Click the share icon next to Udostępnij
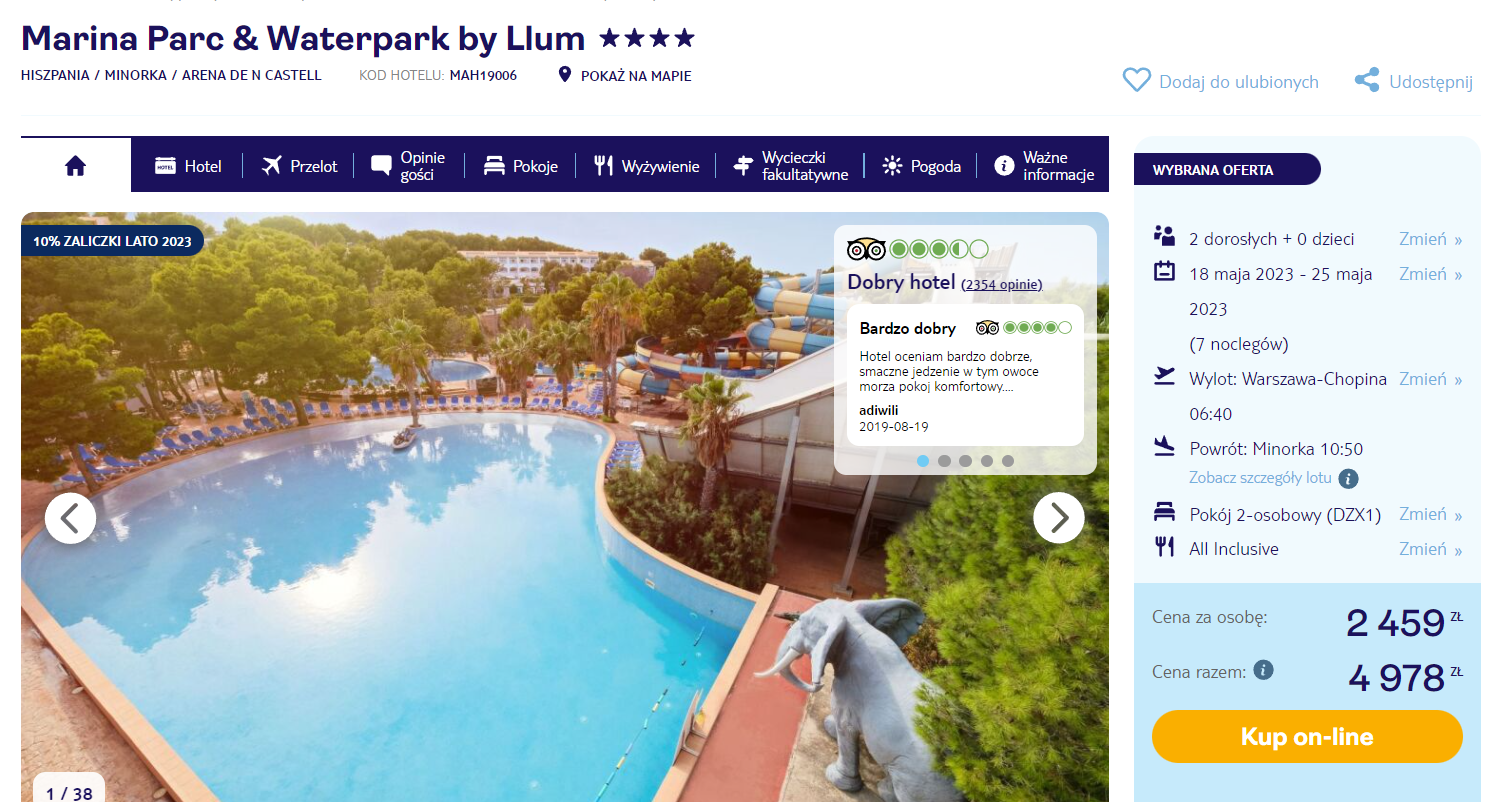Screen dimensions: 1485x802 tap(1367, 81)
